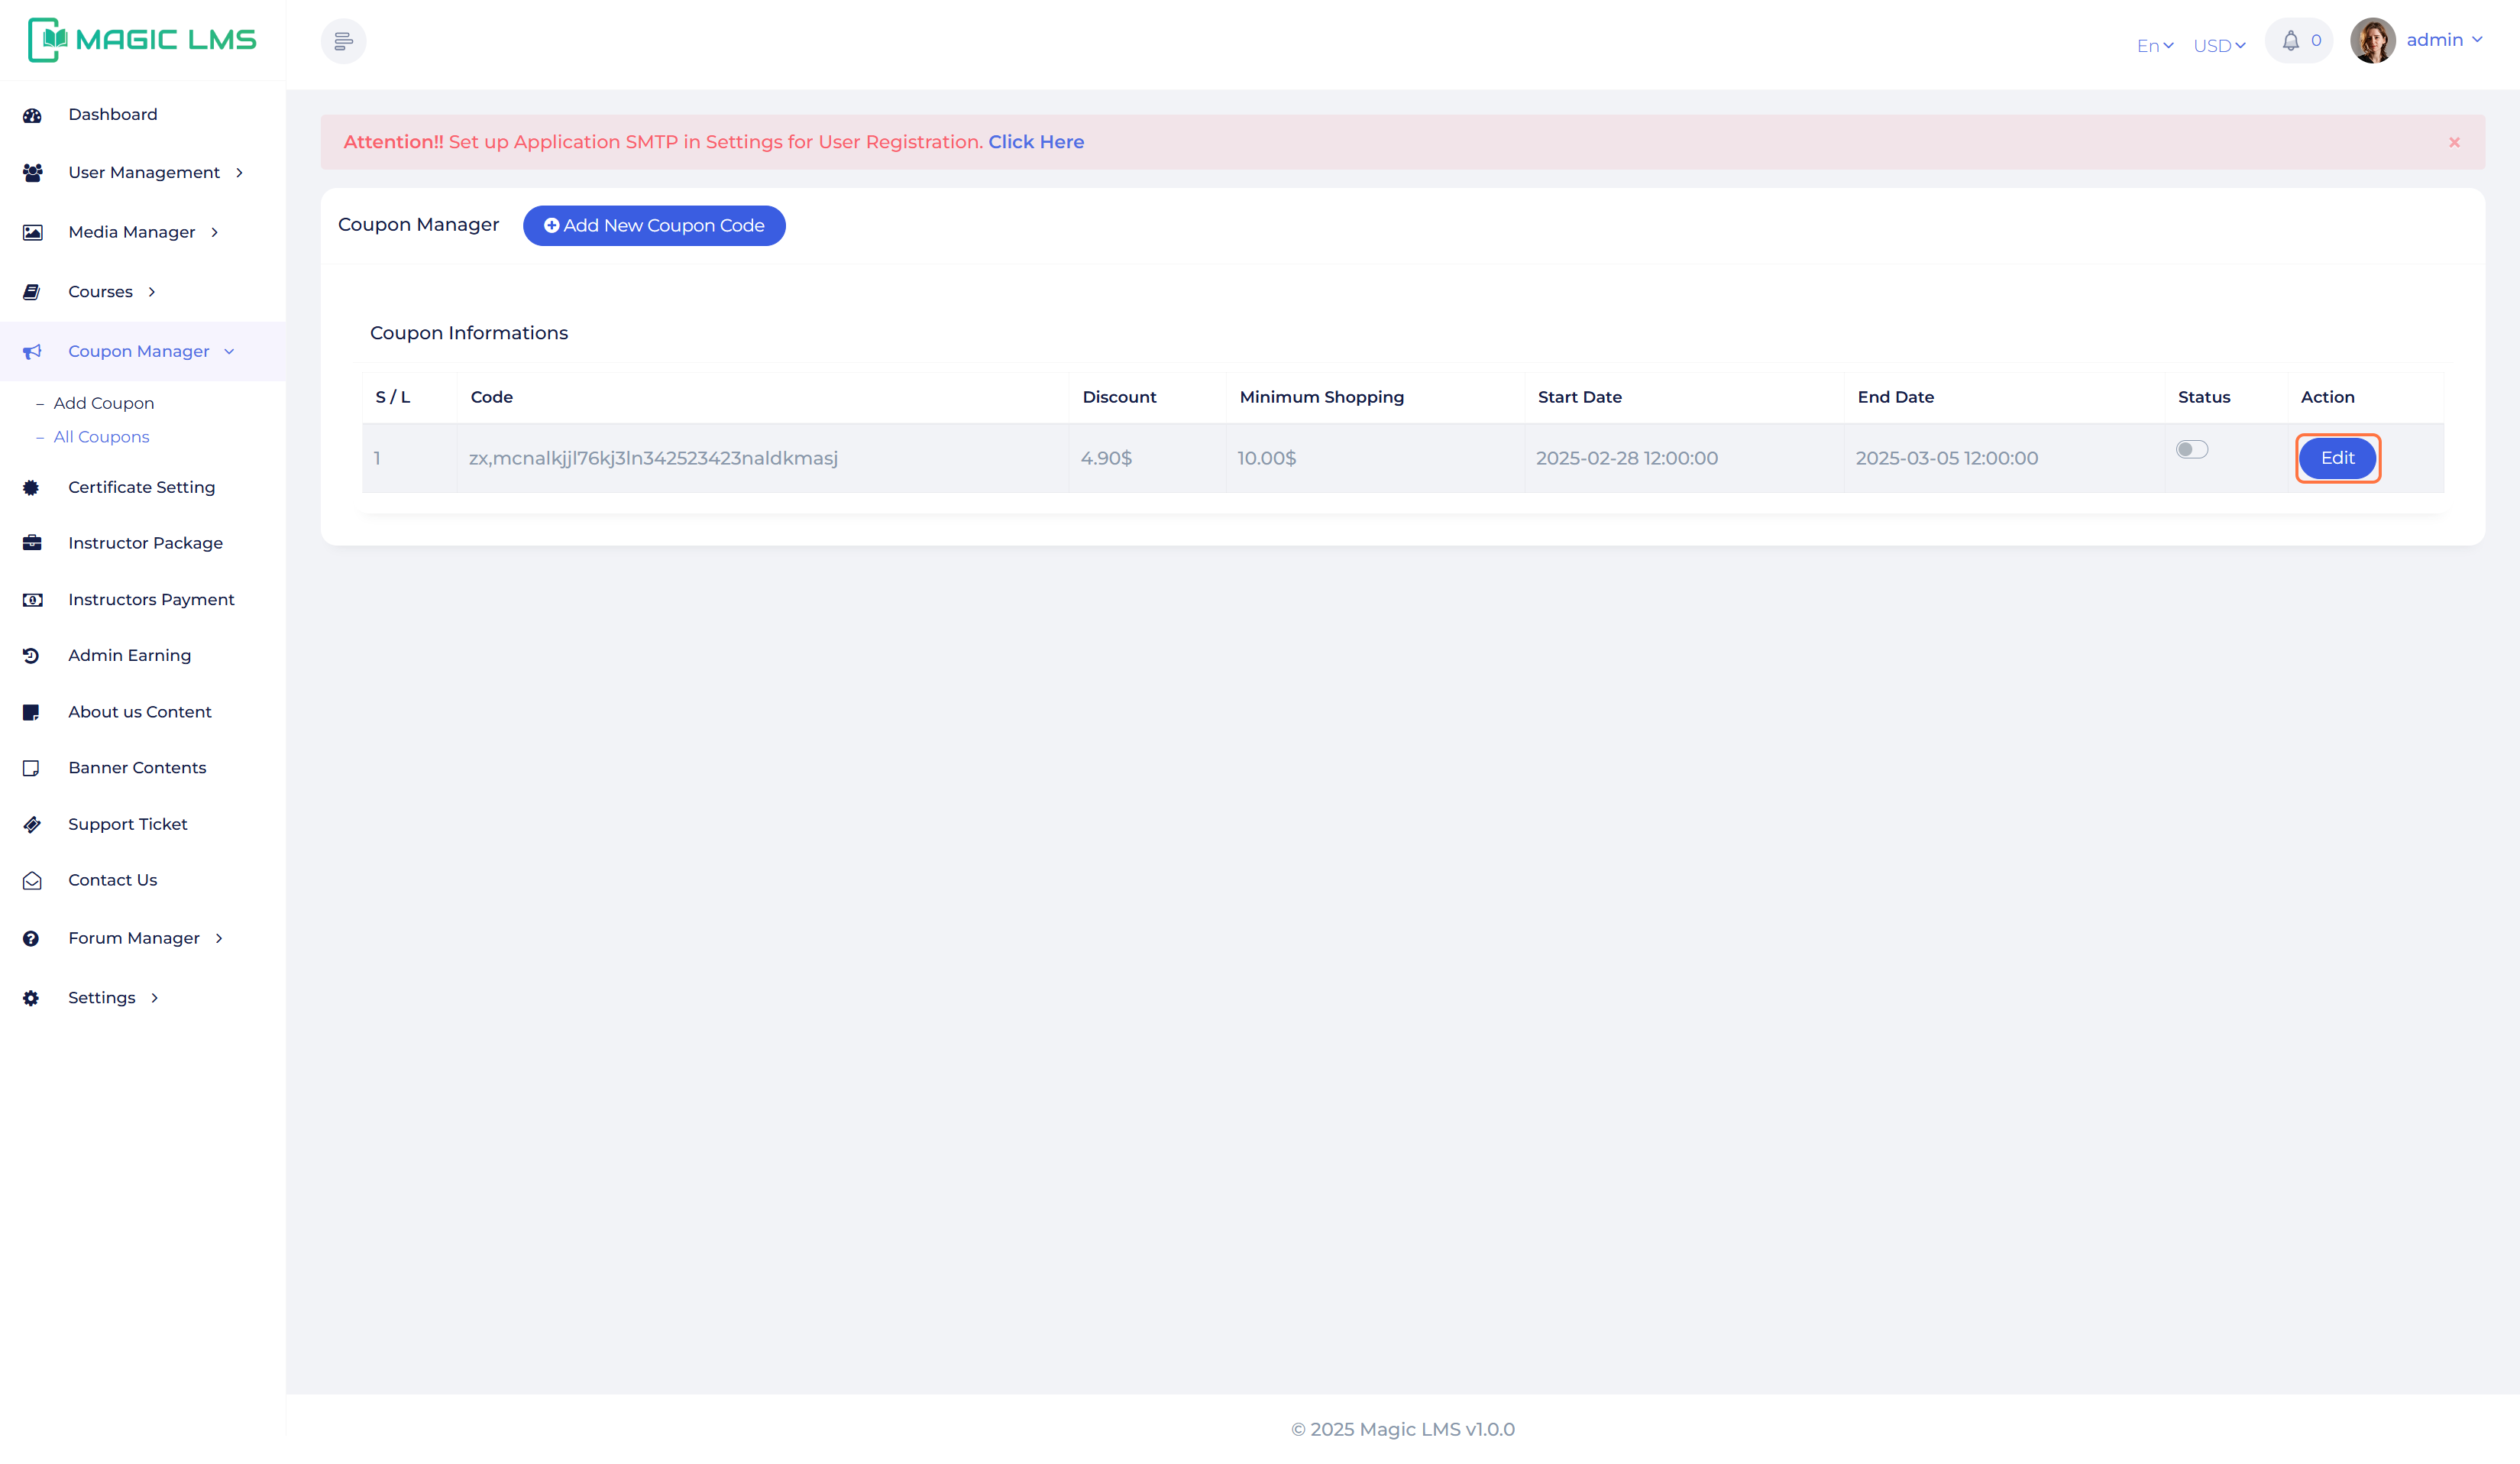Expand Forum Manager chevron
Viewport: 2520px width, 1464px height.
(219, 938)
